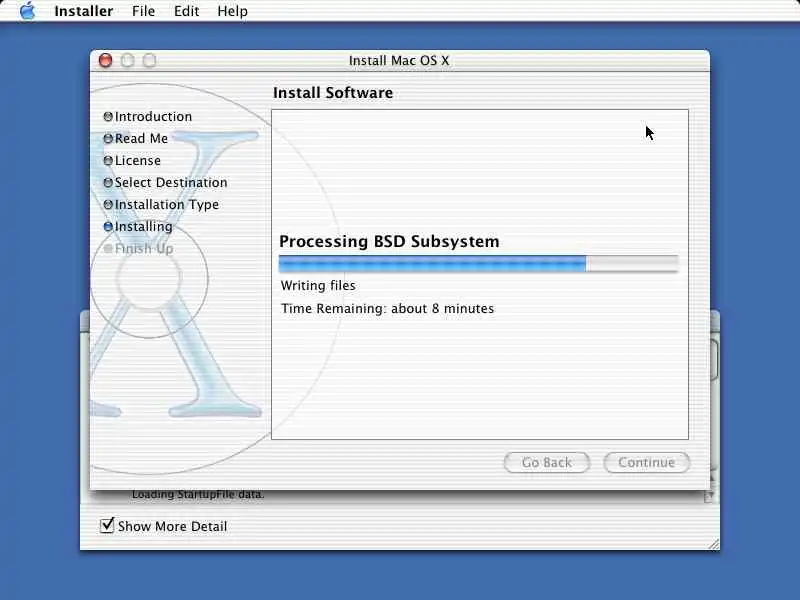Open the Help menu
The image size is (800, 600).
pyautogui.click(x=232, y=11)
